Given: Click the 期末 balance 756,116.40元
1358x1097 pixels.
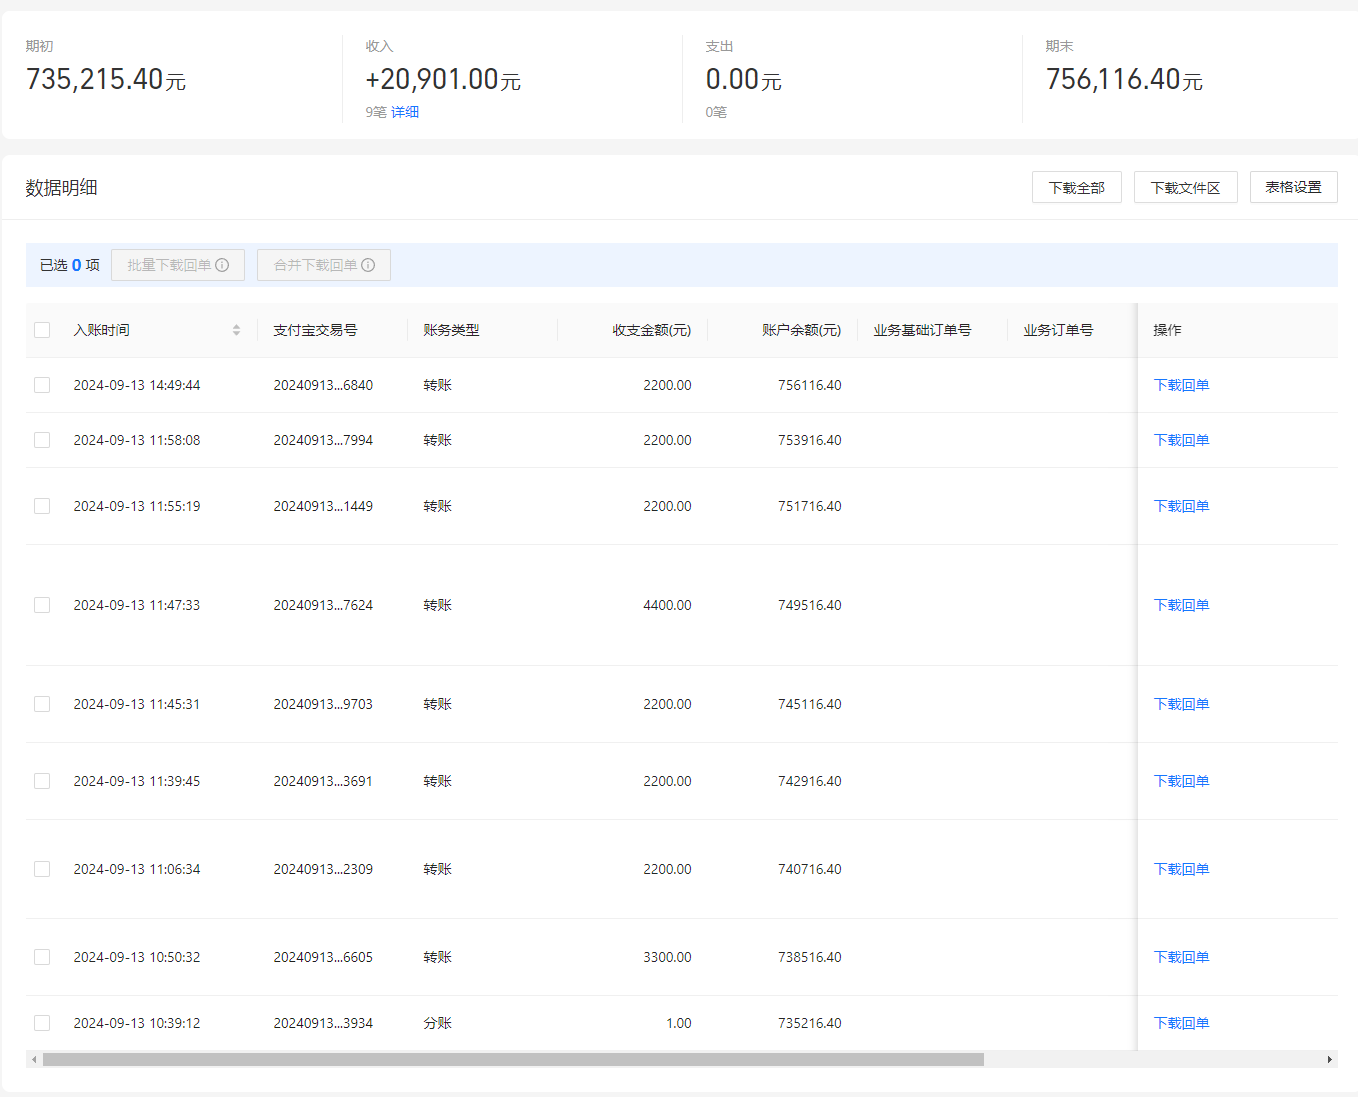Looking at the screenshot, I should (x=1124, y=79).
